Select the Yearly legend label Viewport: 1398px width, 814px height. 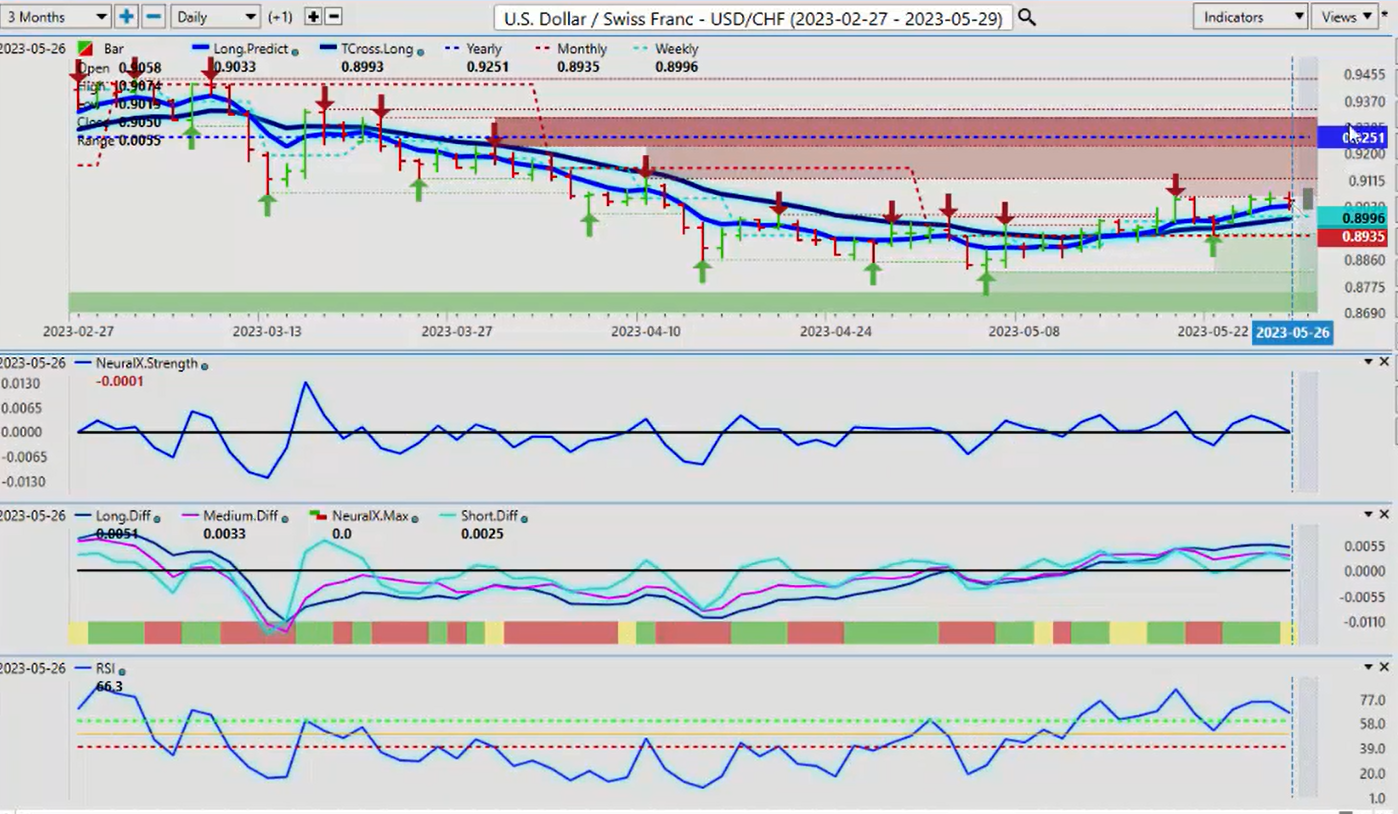[x=485, y=49]
